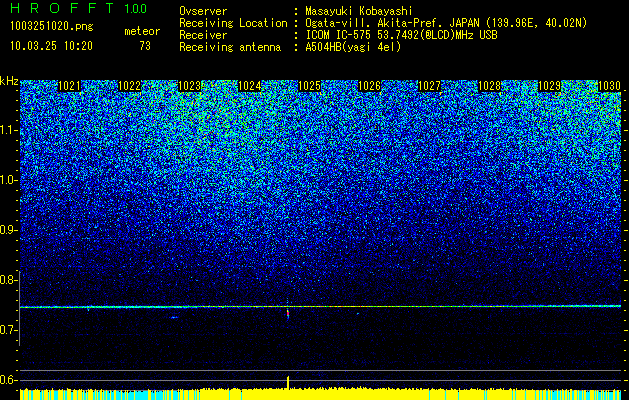
Task: Click the faint echo blob near 1022
Action: pos(174,317)
